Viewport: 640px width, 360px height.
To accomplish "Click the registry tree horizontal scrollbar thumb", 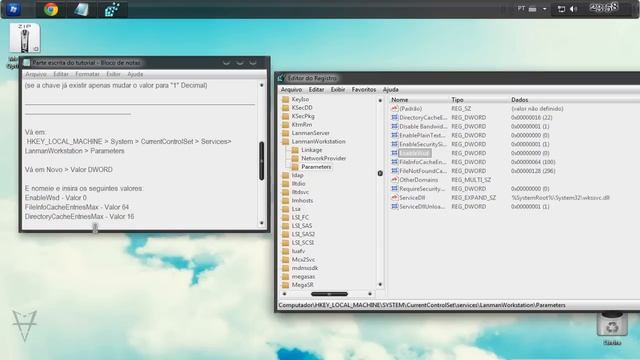I will click(x=329, y=294).
